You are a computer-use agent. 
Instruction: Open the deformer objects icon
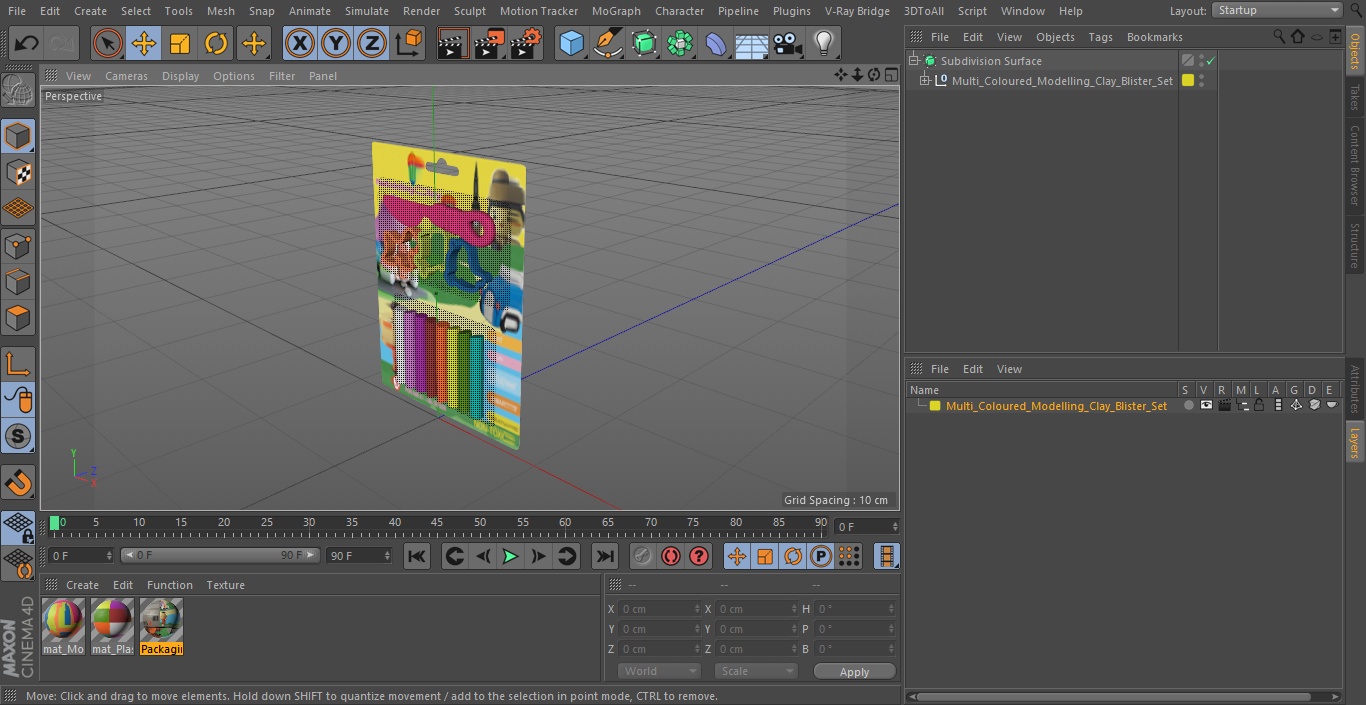click(716, 43)
